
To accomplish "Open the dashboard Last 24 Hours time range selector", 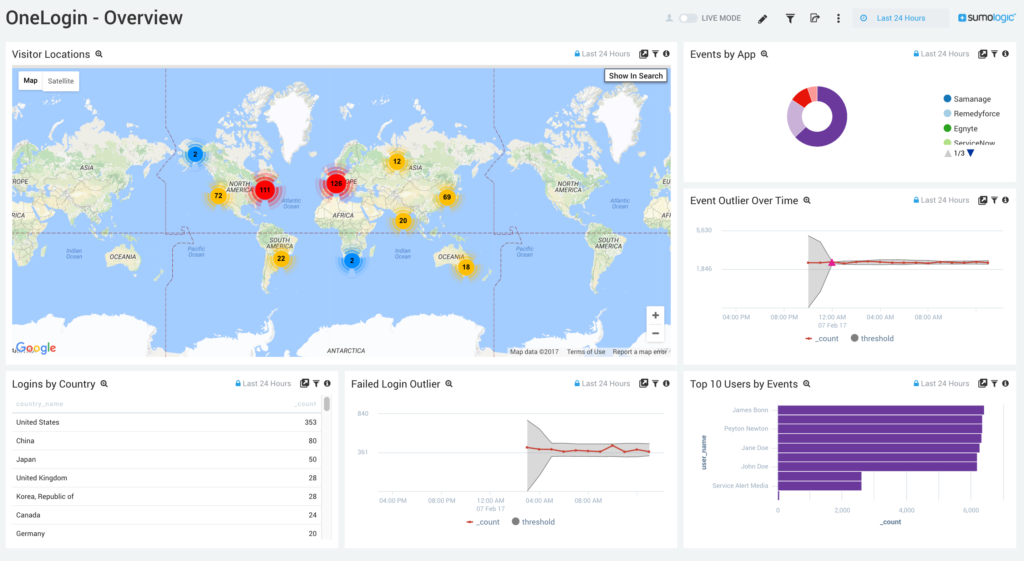I will click(901, 18).
